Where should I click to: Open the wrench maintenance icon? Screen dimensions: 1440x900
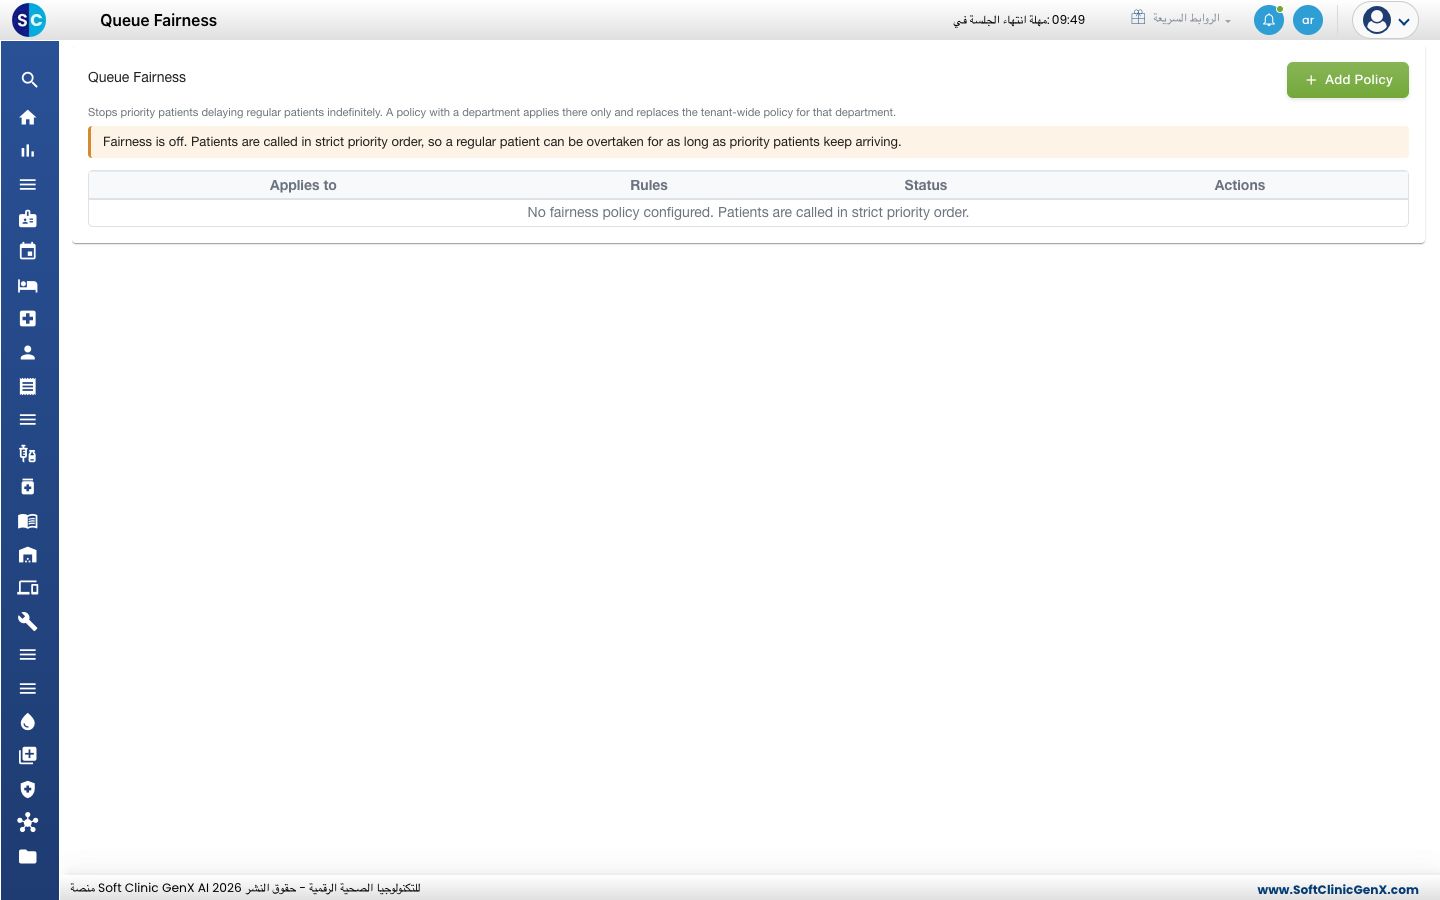pos(28,621)
